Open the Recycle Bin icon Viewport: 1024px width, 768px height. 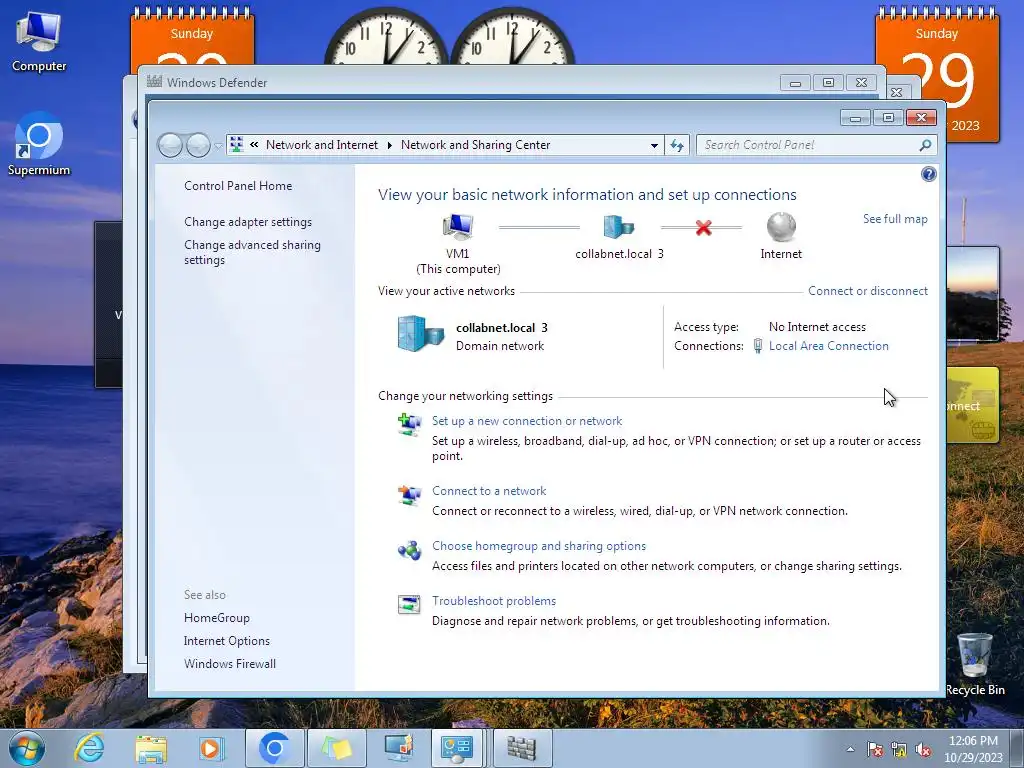pyautogui.click(x=975, y=664)
